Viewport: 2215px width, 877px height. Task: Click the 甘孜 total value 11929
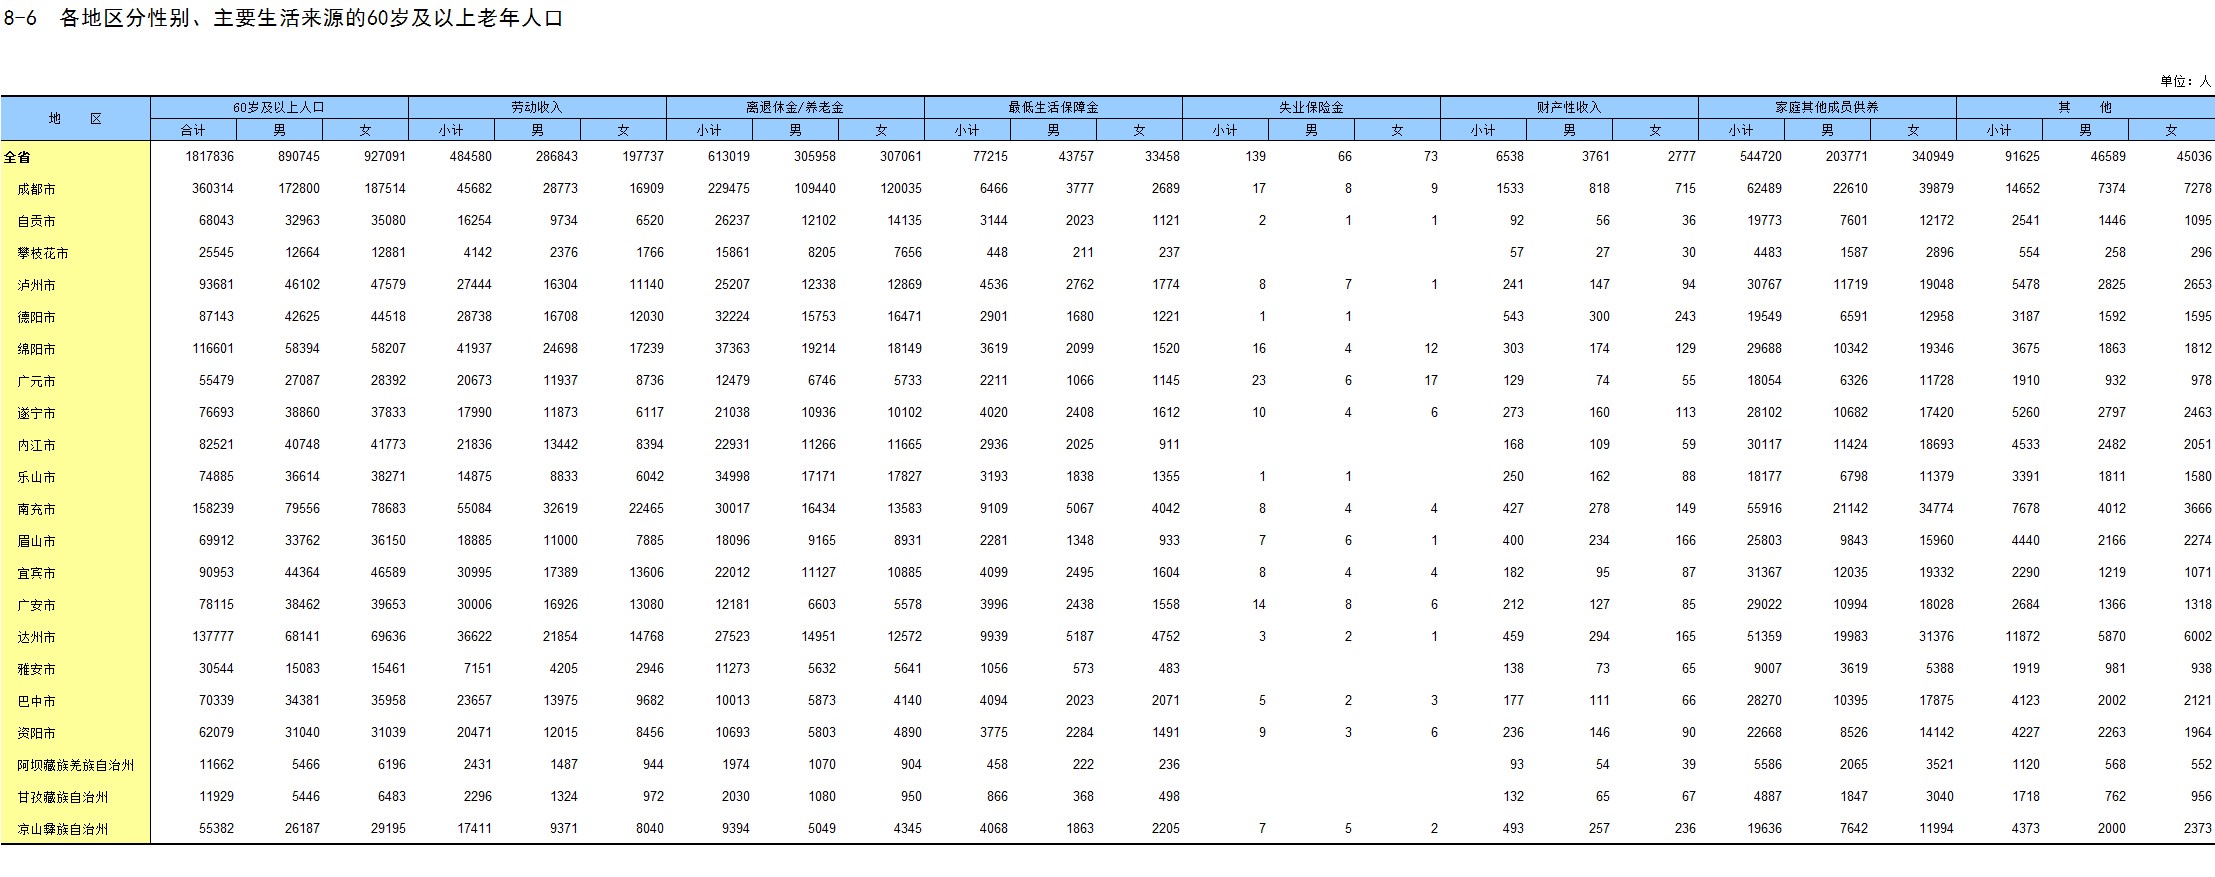[217, 797]
